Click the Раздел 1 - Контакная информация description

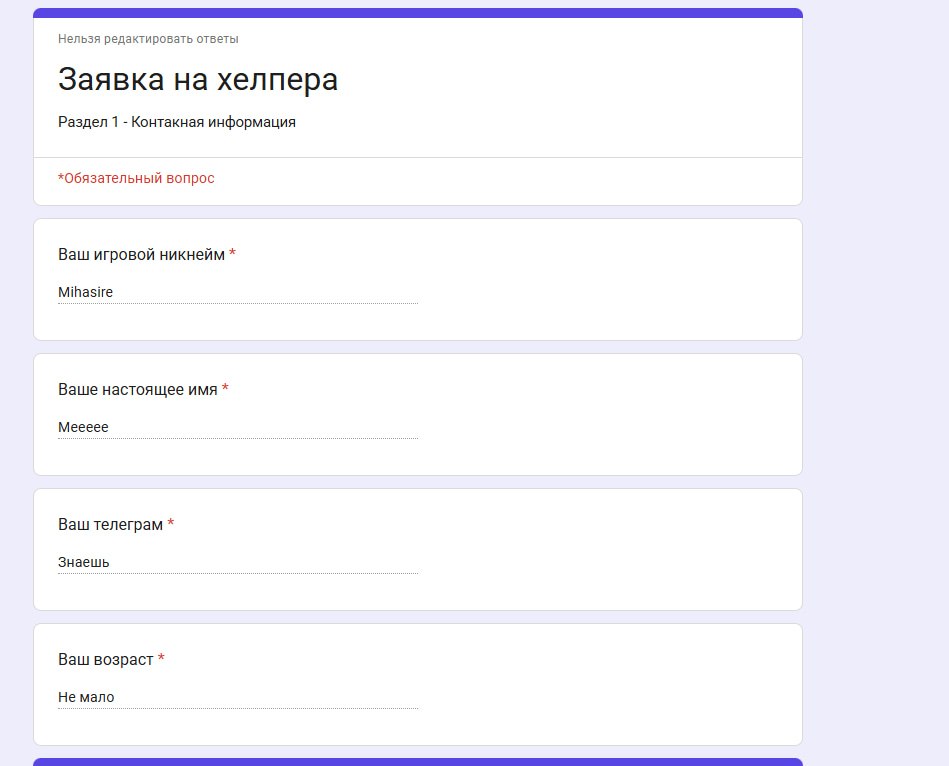point(177,122)
